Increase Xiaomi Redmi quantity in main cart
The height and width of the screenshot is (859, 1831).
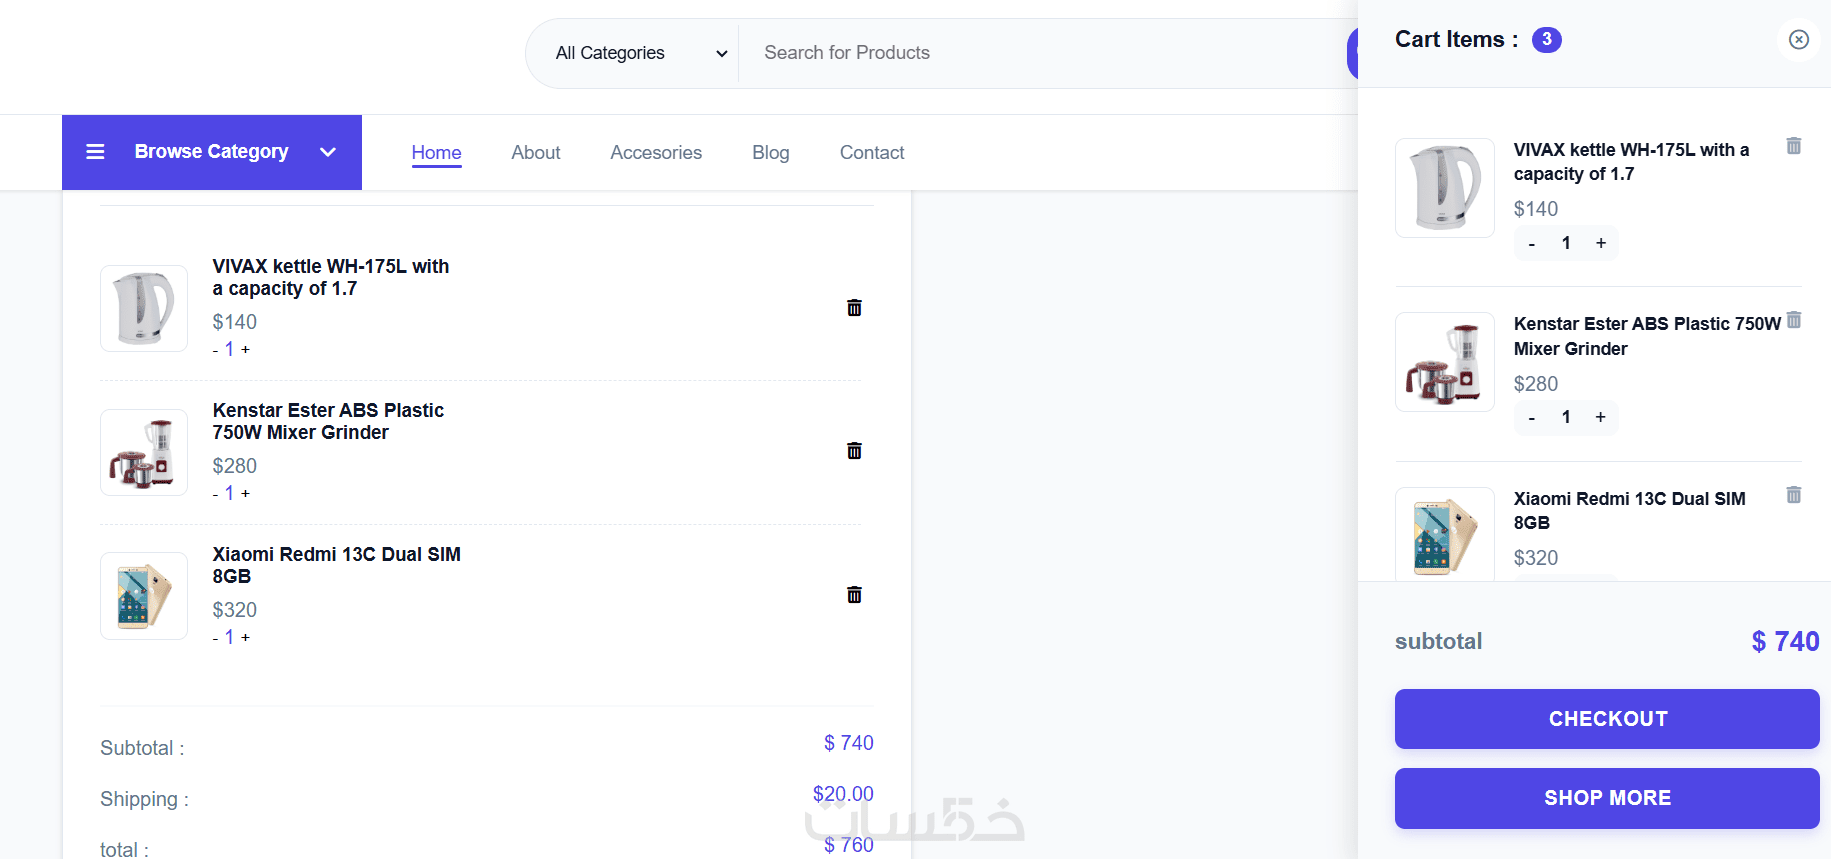tap(246, 637)
